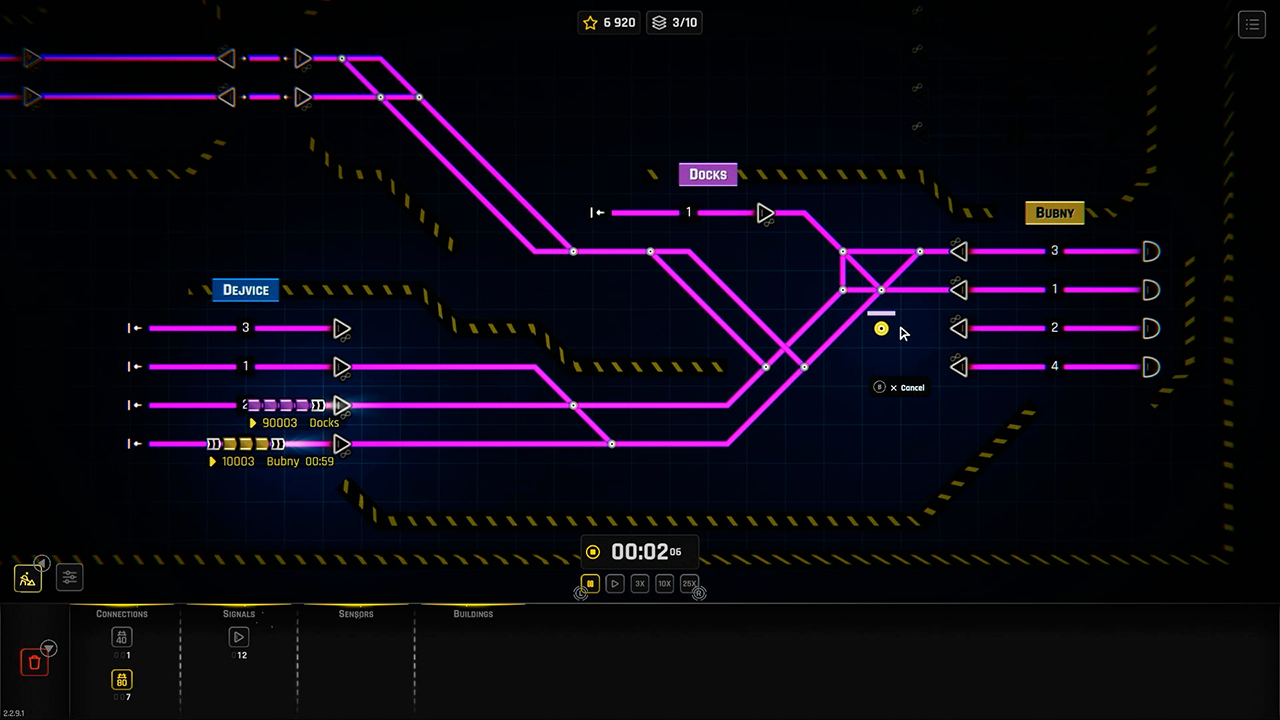Viewport: 1280px width, 720px height.
Task: Choose the signal build tool icon
Action: tap(239, 637)
